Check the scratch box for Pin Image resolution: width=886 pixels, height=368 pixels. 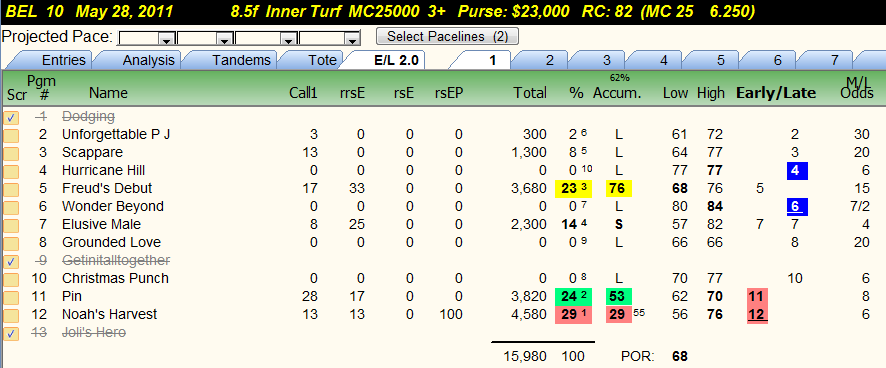point(11,298)
